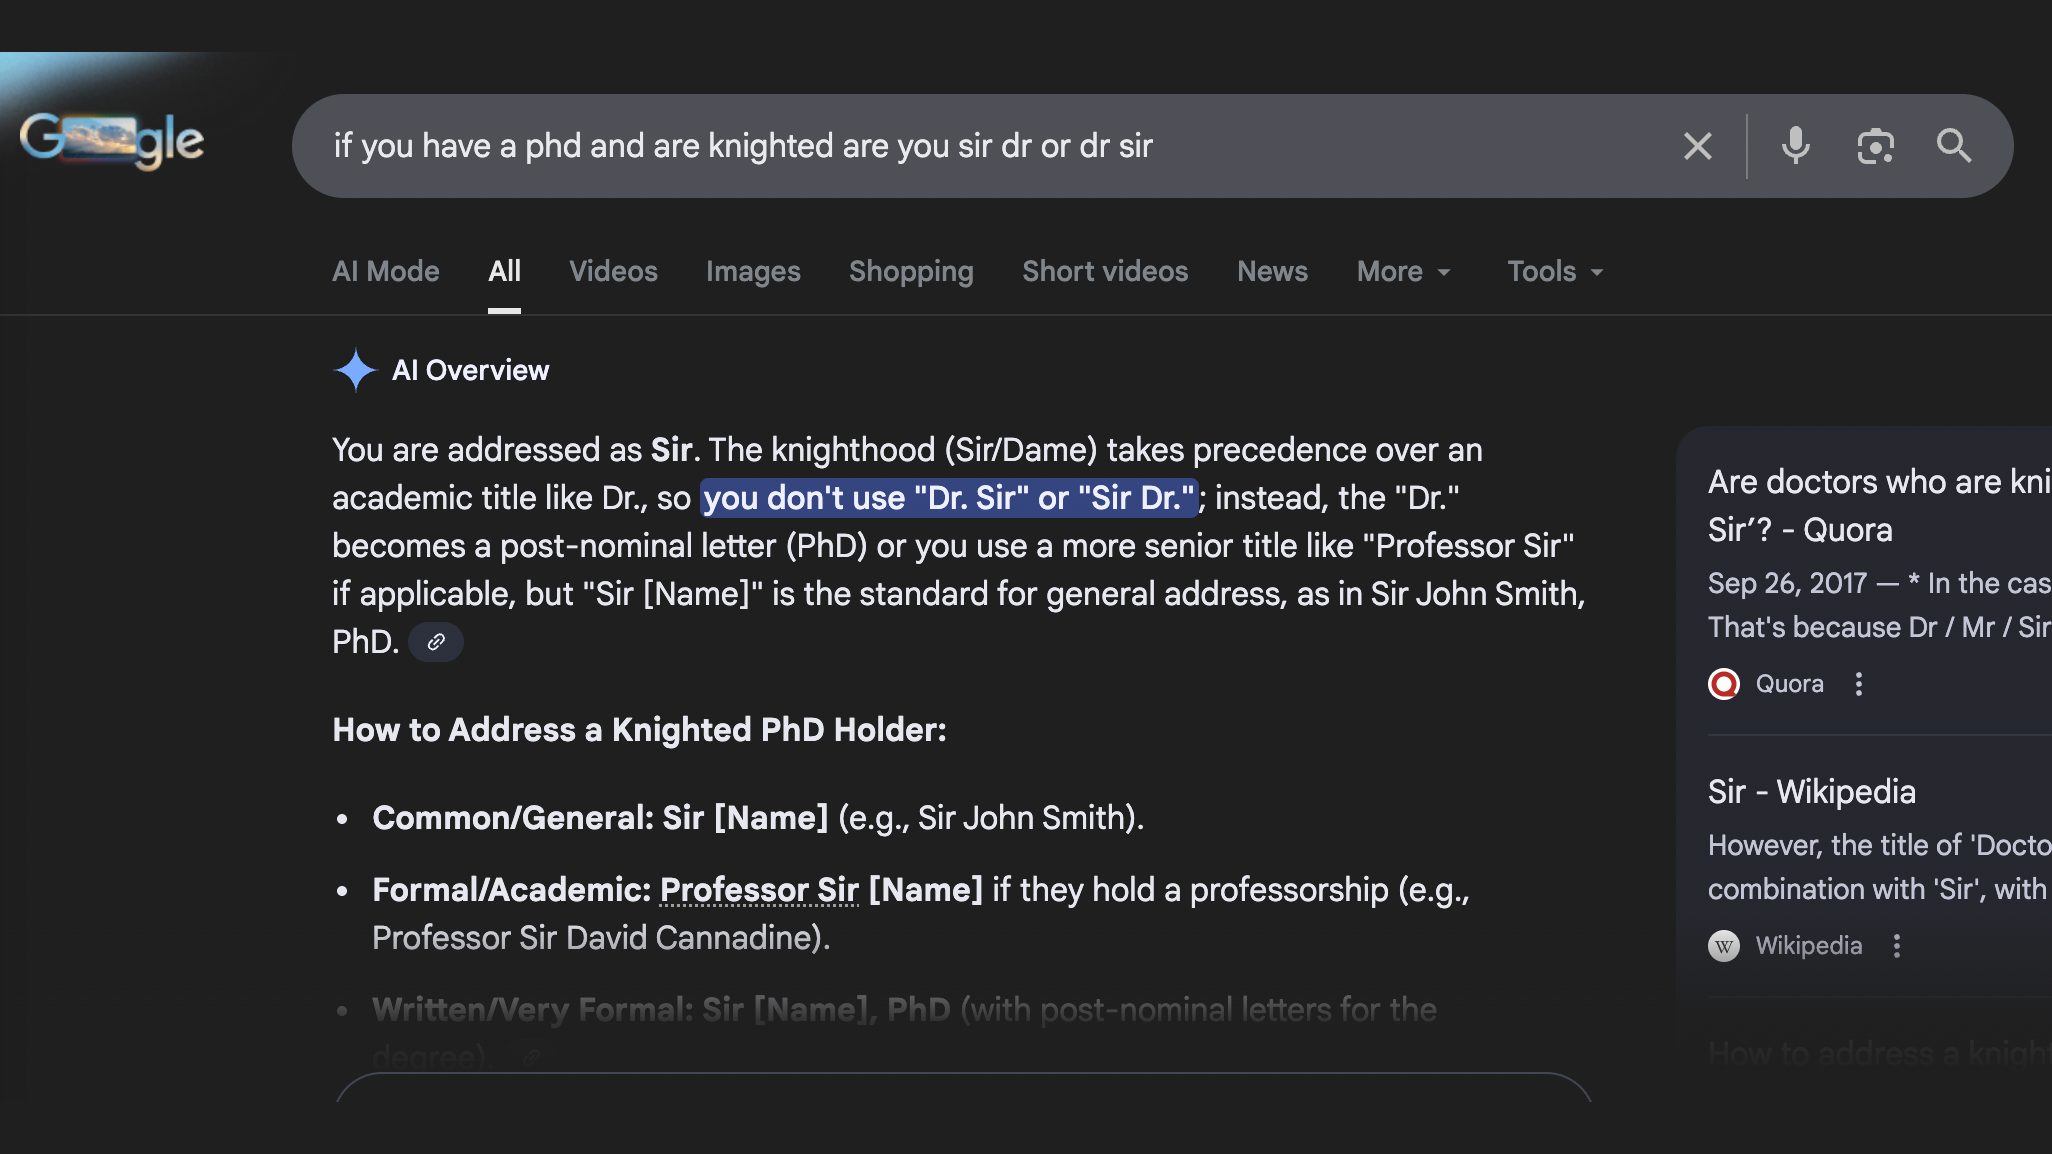Click the underlined Professor Sir link
2052x1154 pixels.
click(x=759, y=890)
